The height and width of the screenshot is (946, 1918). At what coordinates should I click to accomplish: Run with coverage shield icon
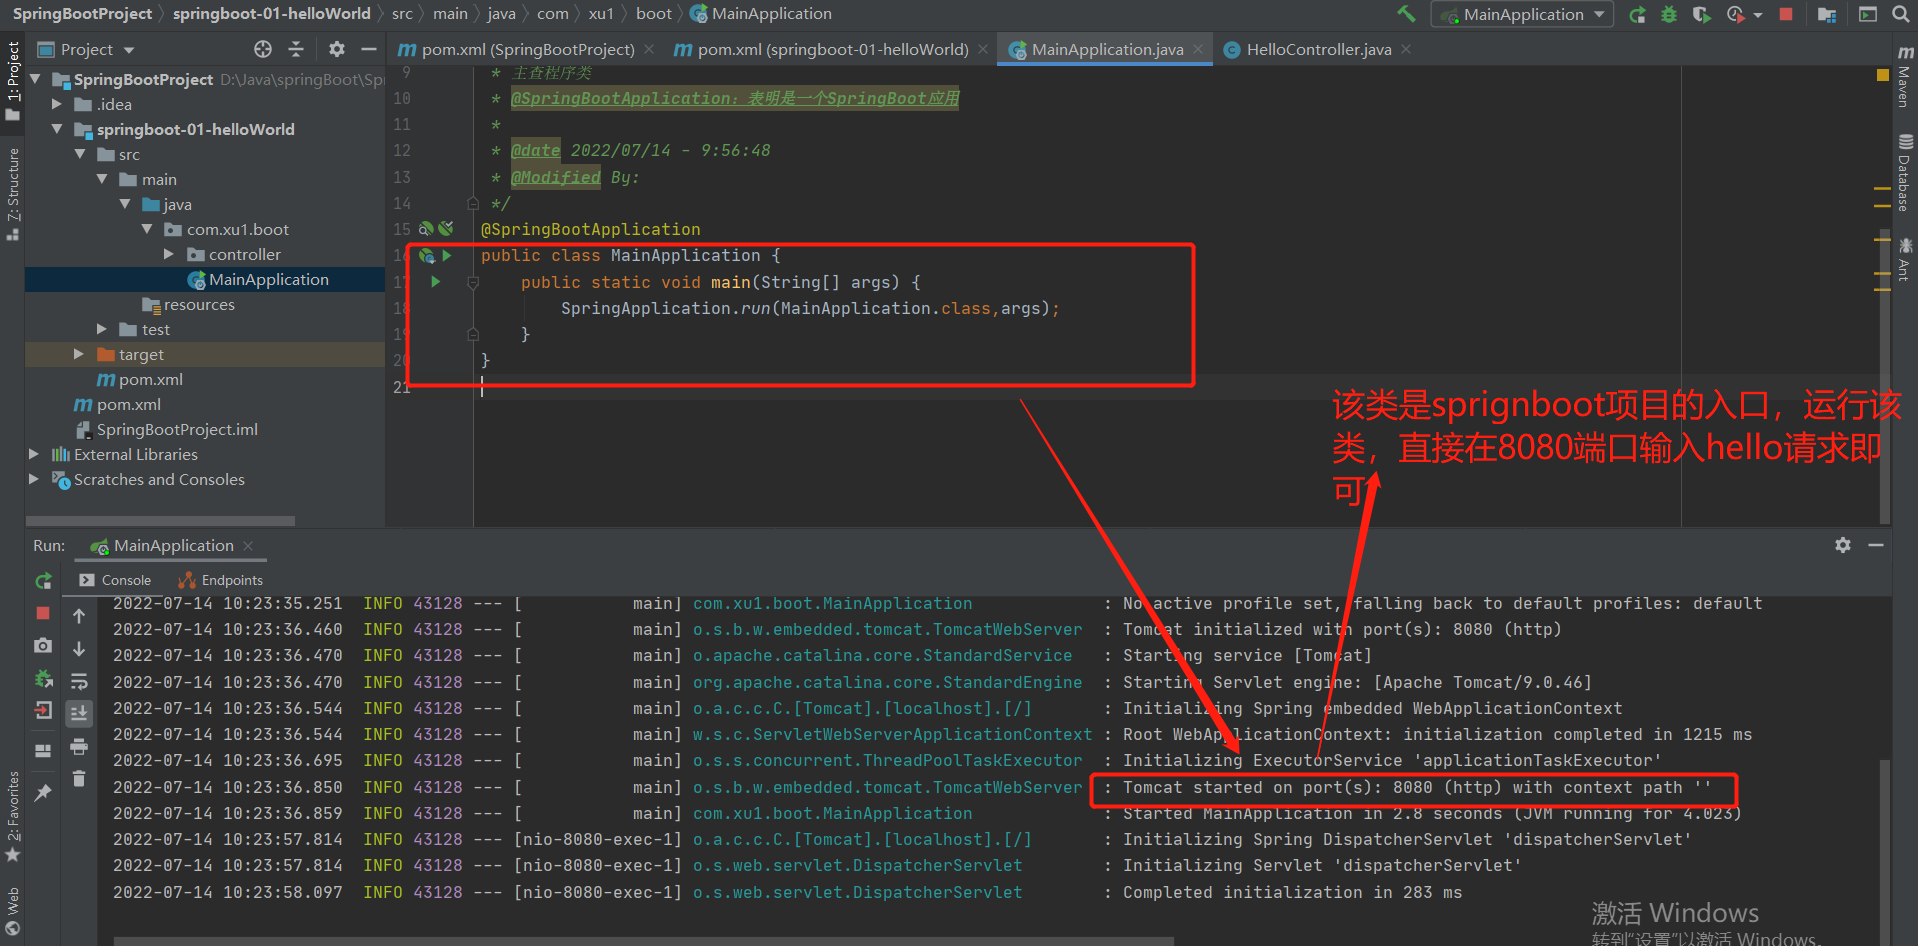[x=1701, y=14]
